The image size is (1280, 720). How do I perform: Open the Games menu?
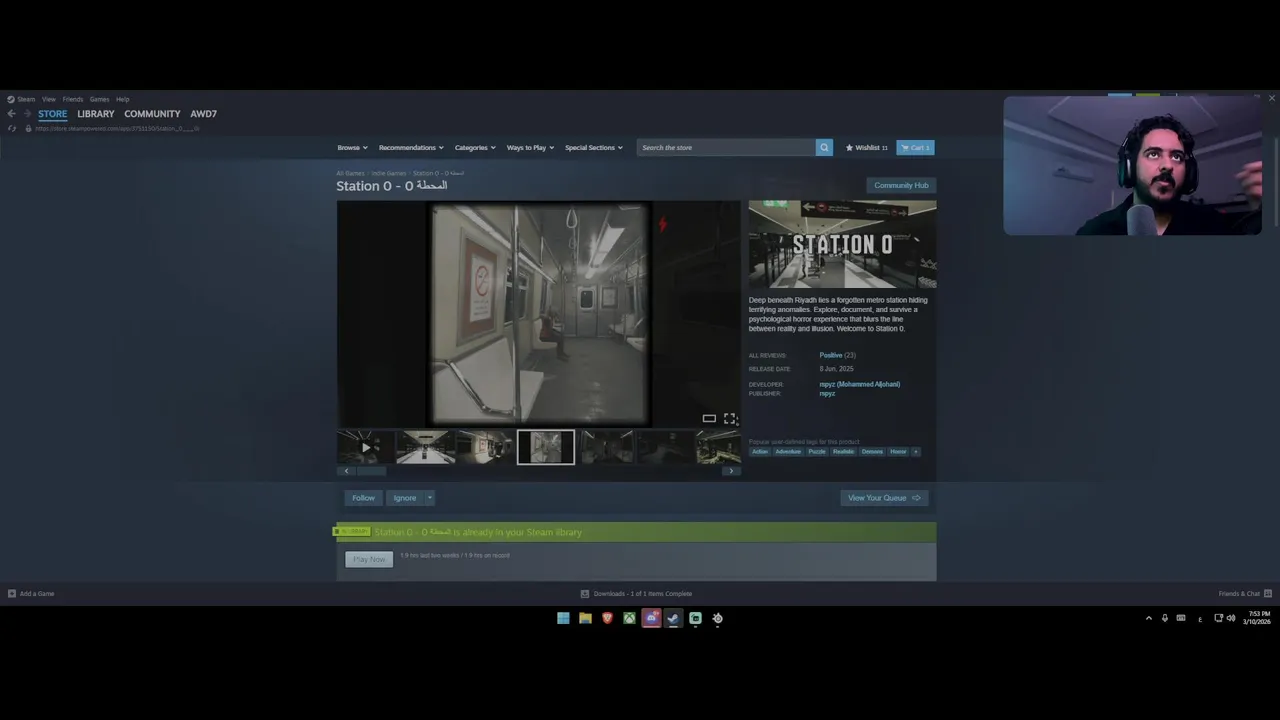click(x=99, y=99)
